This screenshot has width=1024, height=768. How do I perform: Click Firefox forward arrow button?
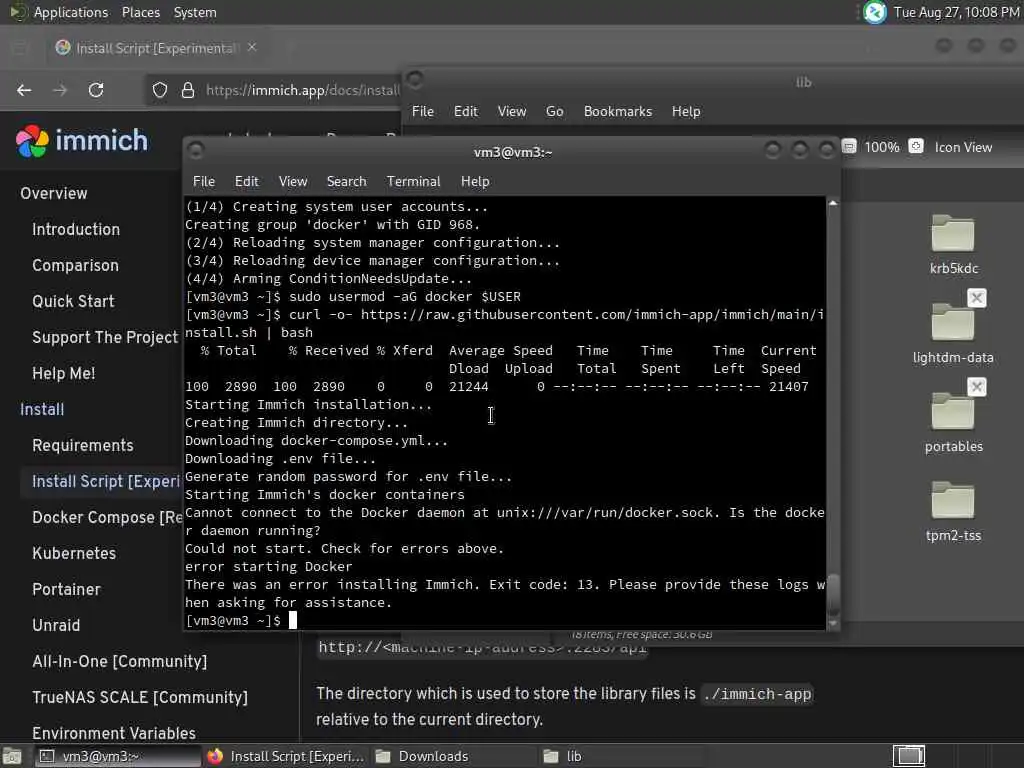[60, 90]
